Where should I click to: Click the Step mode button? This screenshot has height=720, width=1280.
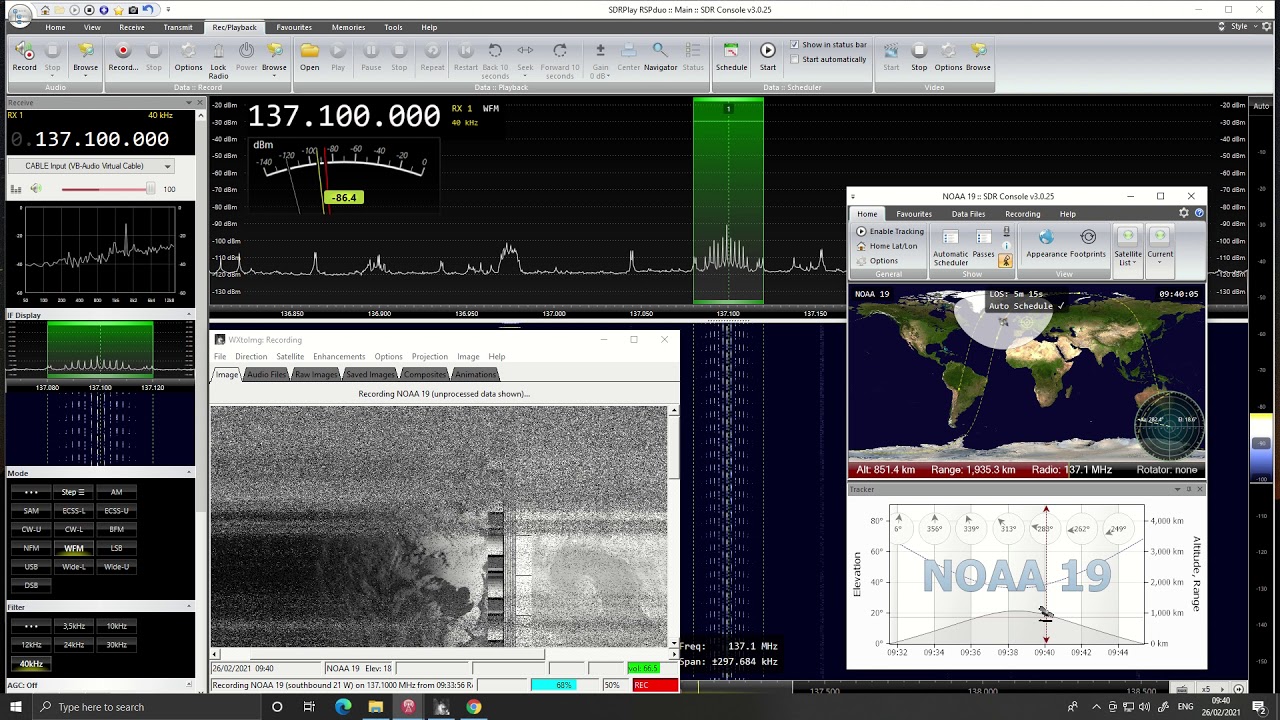(74, 492)
